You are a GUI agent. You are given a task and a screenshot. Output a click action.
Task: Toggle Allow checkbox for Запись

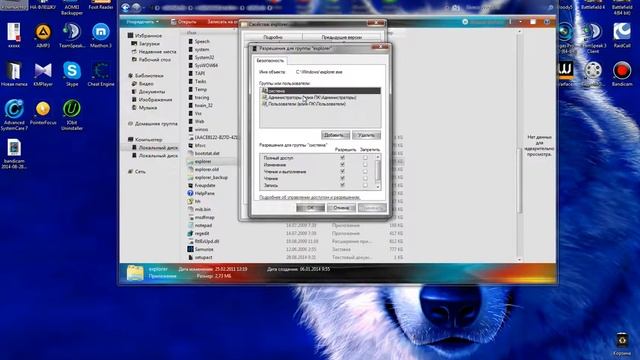coord(342,185)
